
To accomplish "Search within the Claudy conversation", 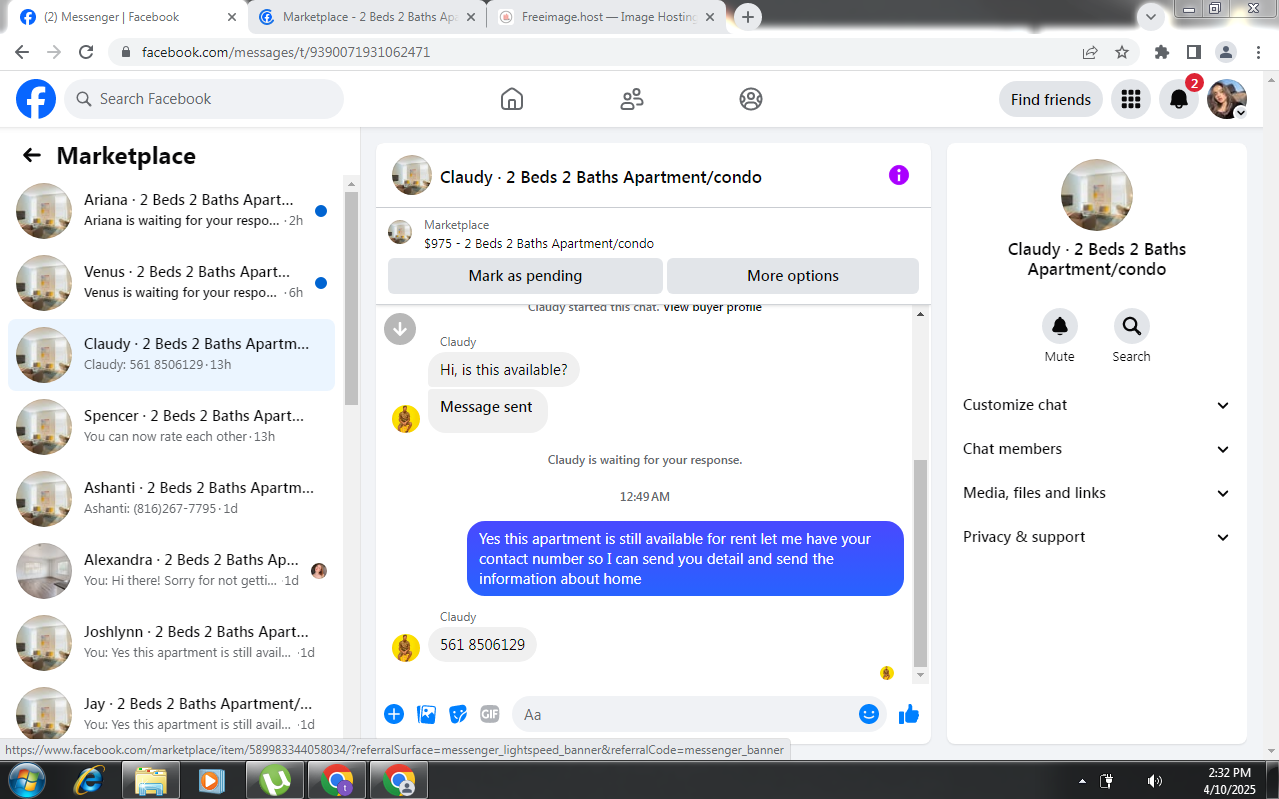I will [1132, 326].
